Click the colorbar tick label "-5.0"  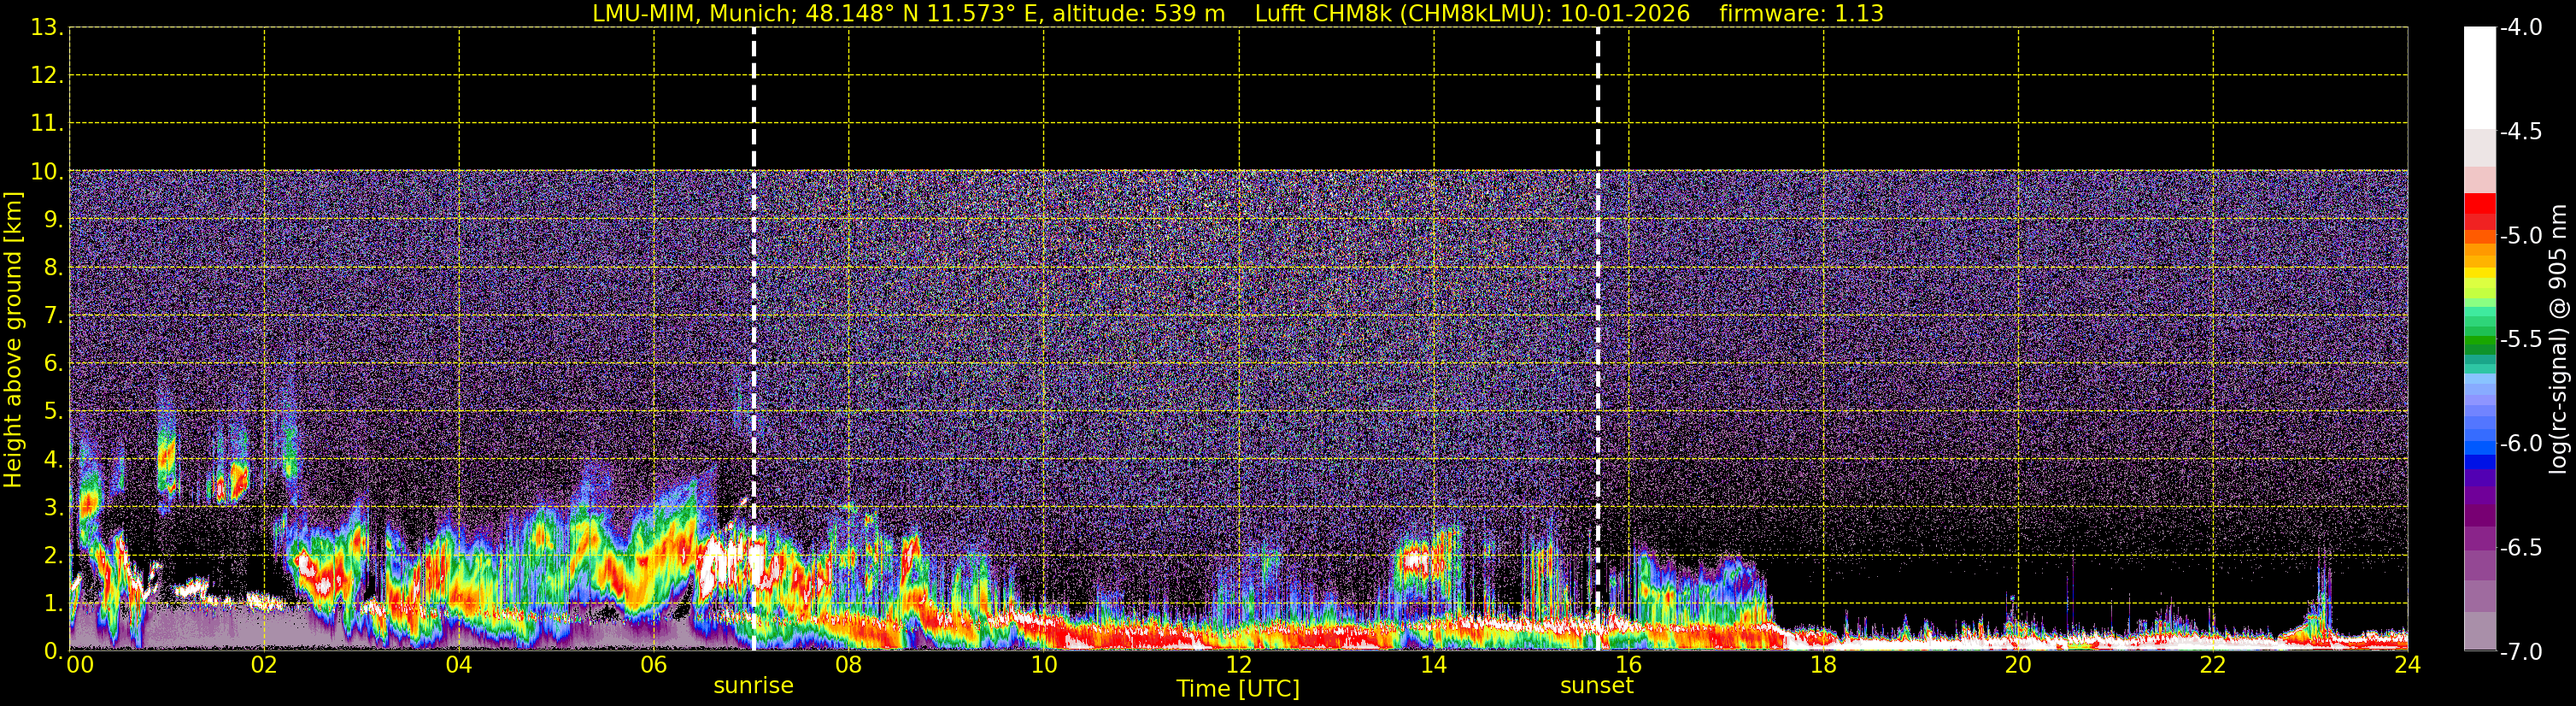coord(2521,236)
